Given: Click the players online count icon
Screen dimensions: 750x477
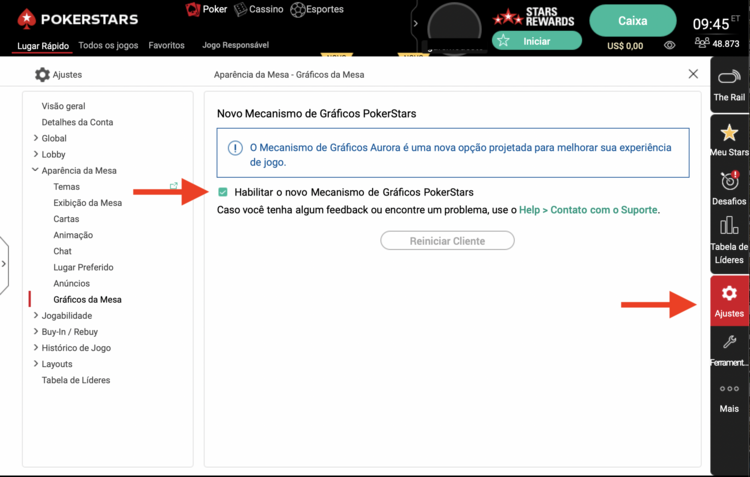Looking at the screenshot, I should (702, 43).
